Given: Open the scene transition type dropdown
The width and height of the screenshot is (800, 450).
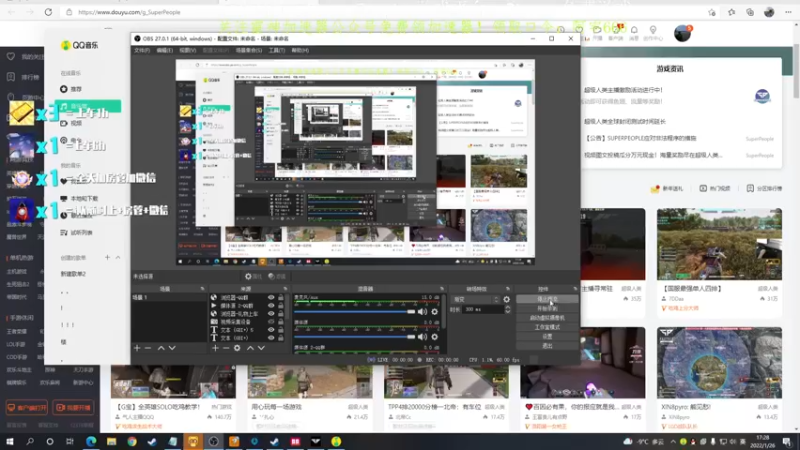Looking at the screenshot, I should click(x=475, y=299).
